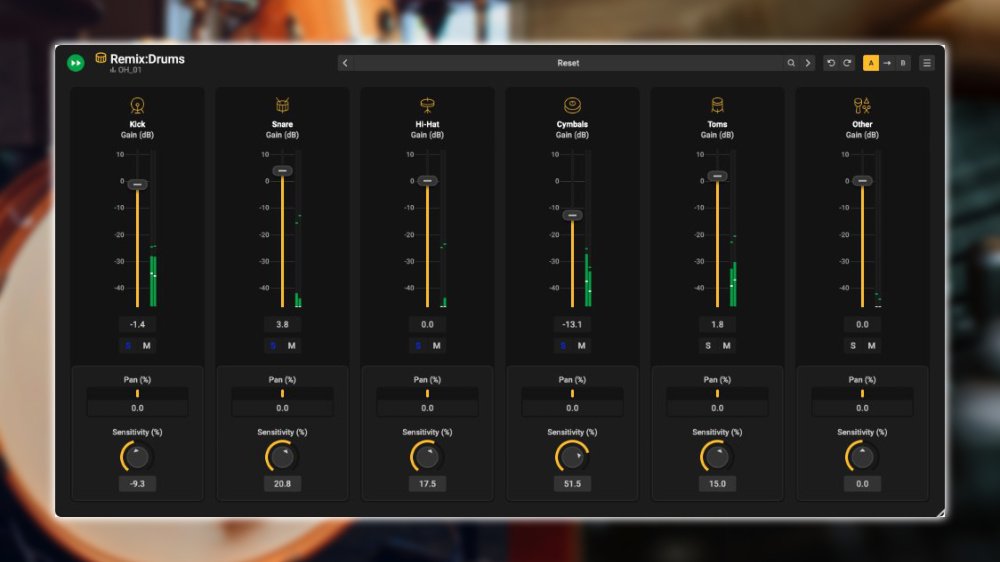Solo the Other channel

(x=853, y=346)
